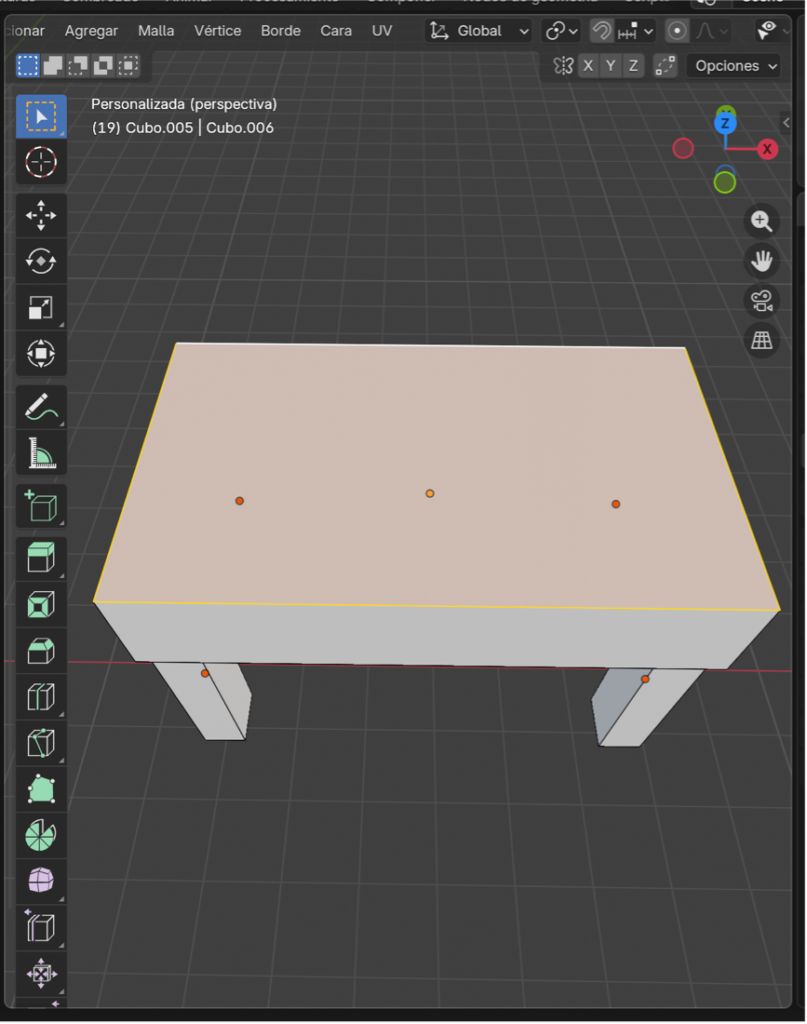Open the Opciones dropdown

pyautogui.click(x=734, y=66)
